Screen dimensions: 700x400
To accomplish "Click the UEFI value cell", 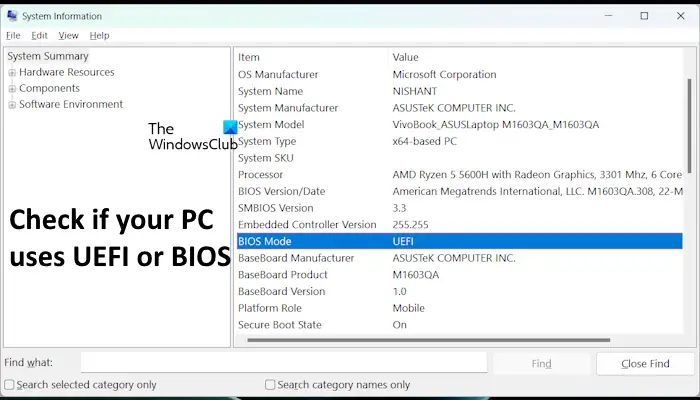I will click(403, 242).
